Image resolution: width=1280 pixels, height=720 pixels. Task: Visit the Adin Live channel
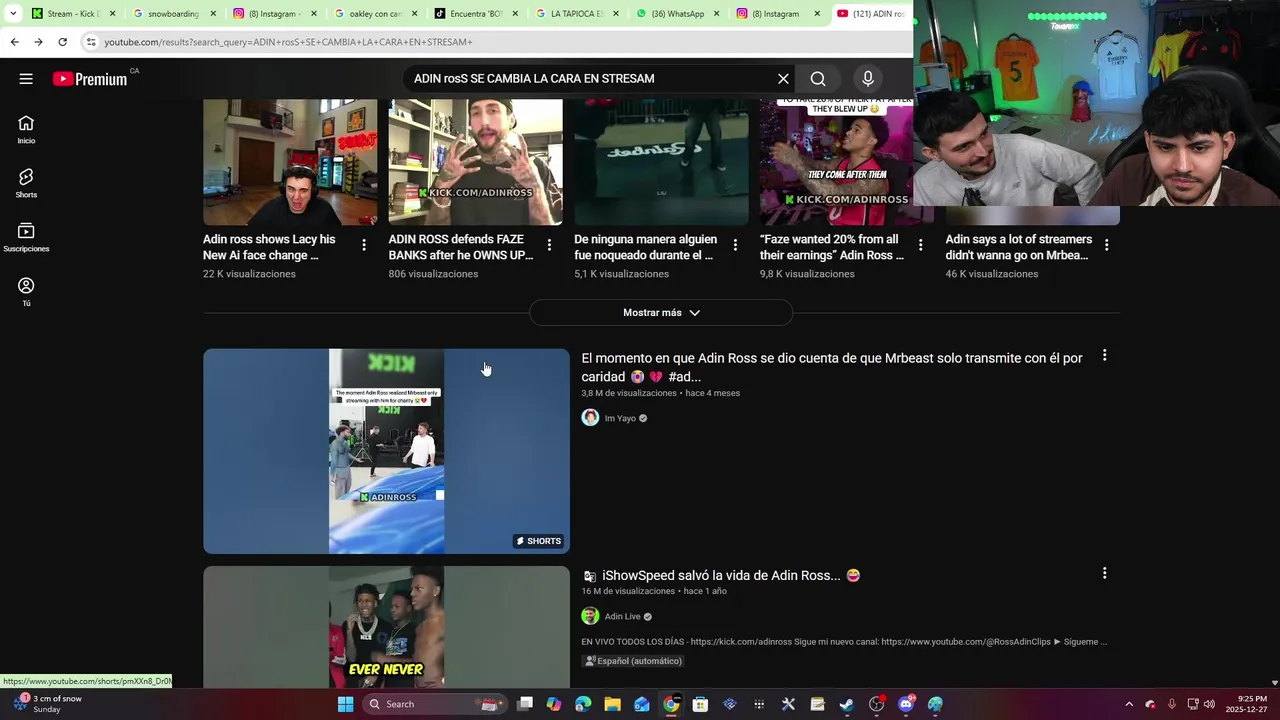click(622, 616)
